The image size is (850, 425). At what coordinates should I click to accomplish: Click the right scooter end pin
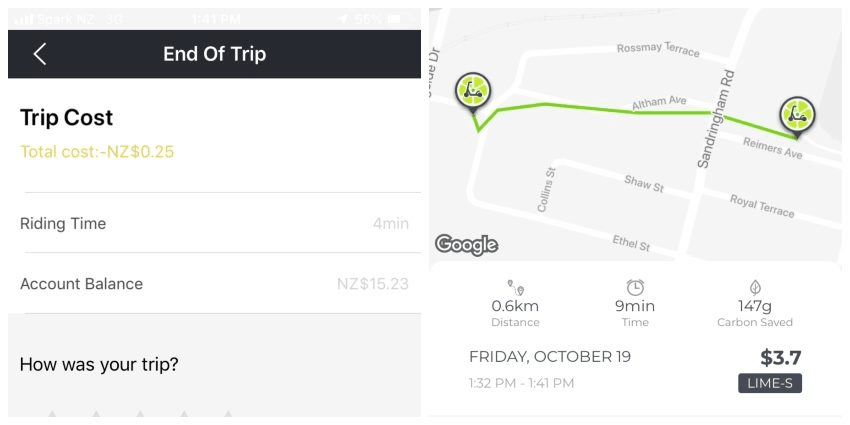(797, 115)
